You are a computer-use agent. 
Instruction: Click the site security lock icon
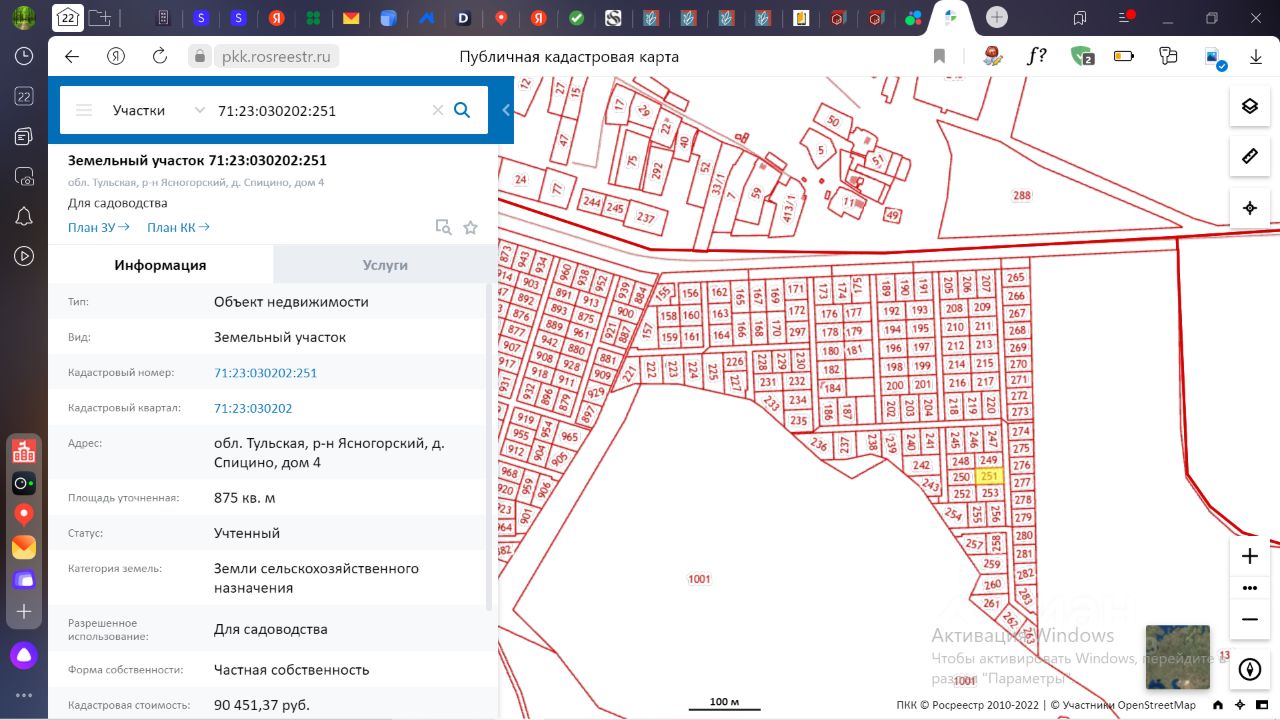click(200, 57)
